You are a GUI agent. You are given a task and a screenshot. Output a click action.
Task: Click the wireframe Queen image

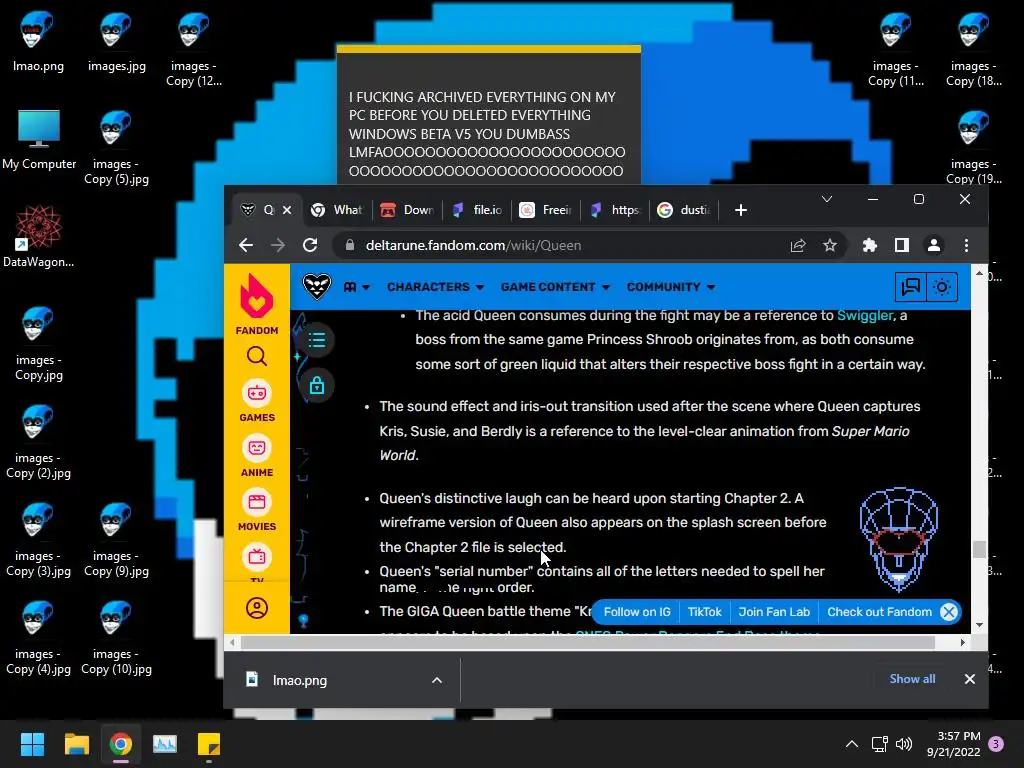pos(899,539)
